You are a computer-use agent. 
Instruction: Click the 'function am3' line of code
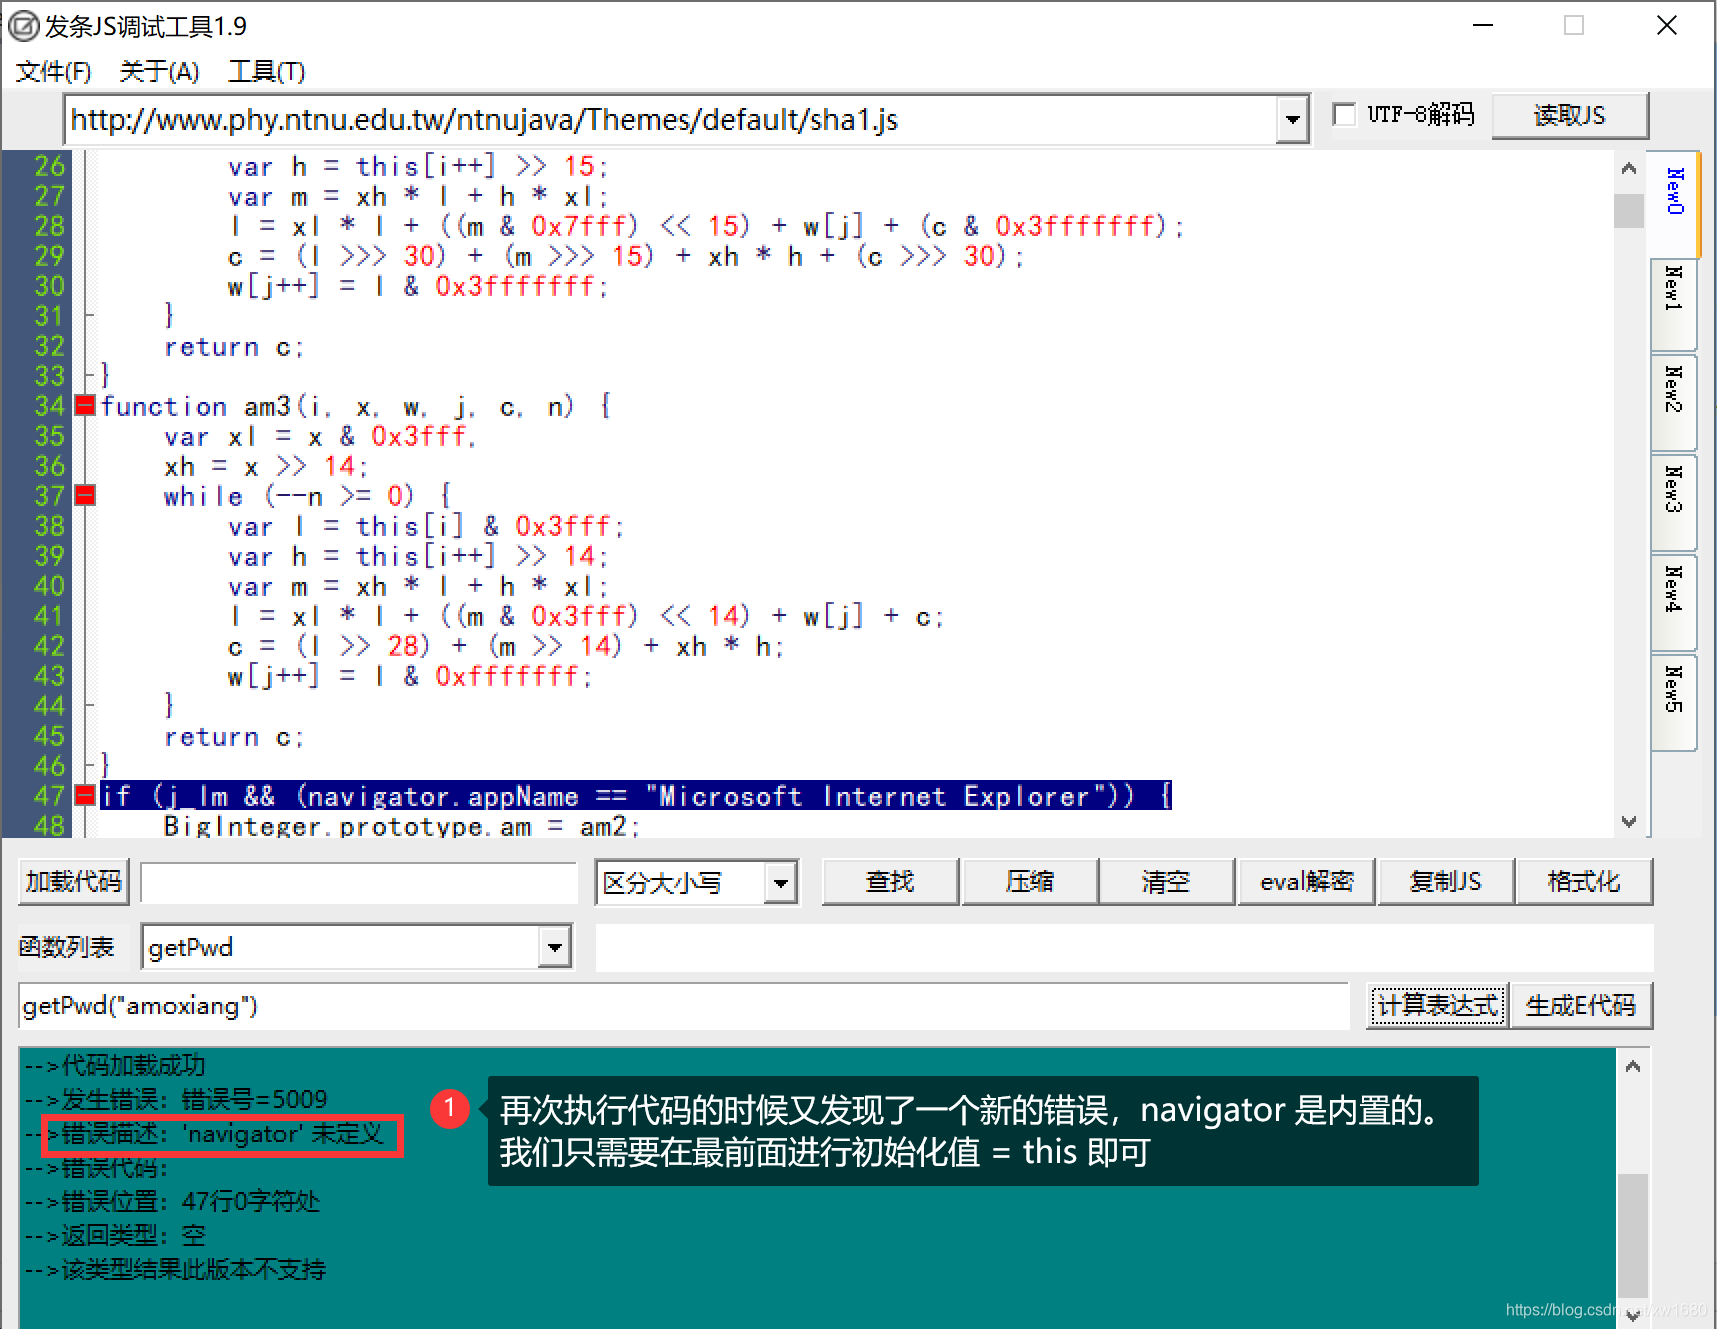pos(355,407)
